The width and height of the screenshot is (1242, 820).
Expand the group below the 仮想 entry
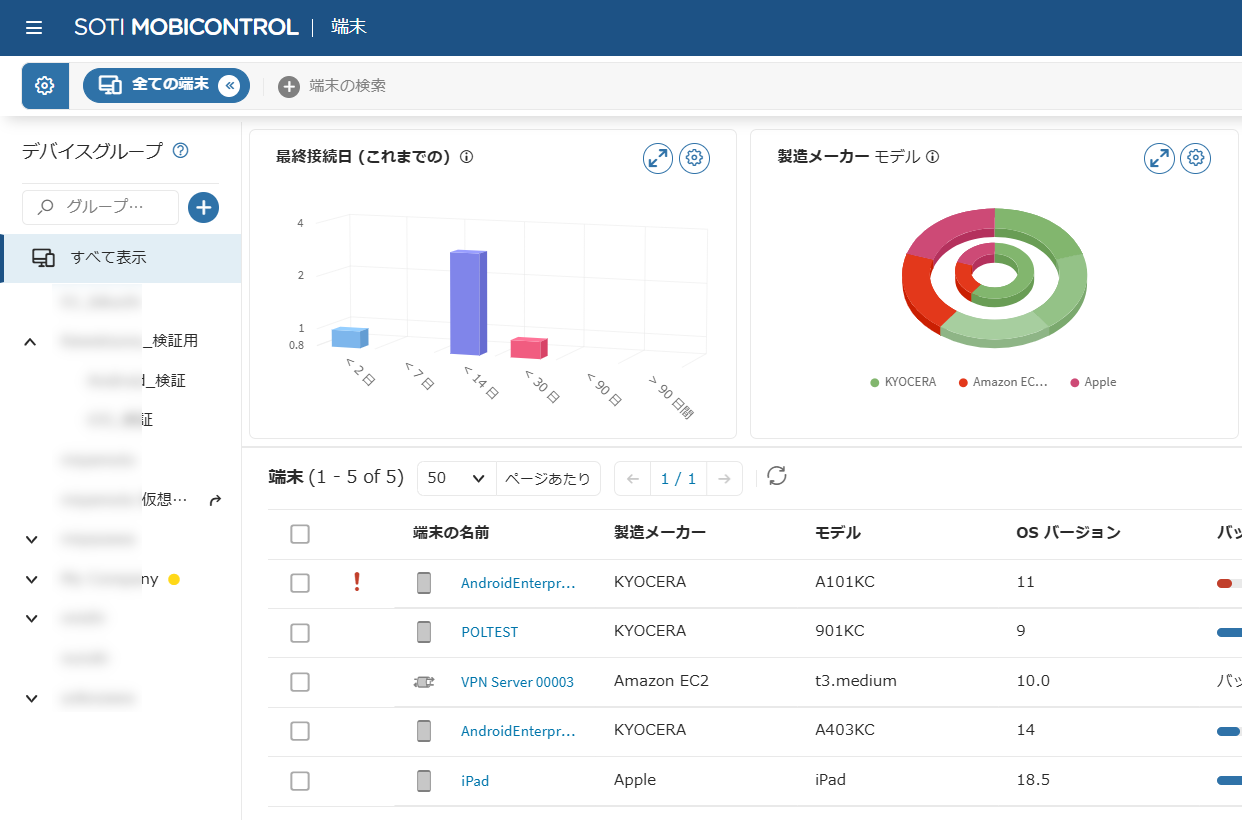point(31,540)
